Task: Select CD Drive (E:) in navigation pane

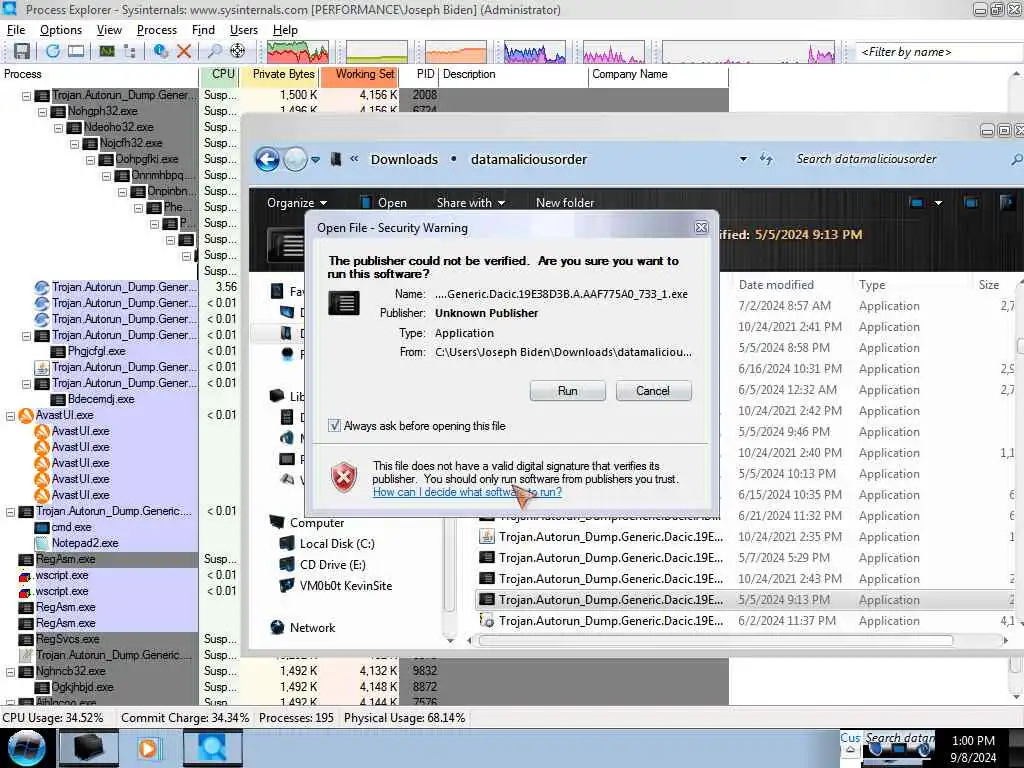Action: (x=323, y=565)
